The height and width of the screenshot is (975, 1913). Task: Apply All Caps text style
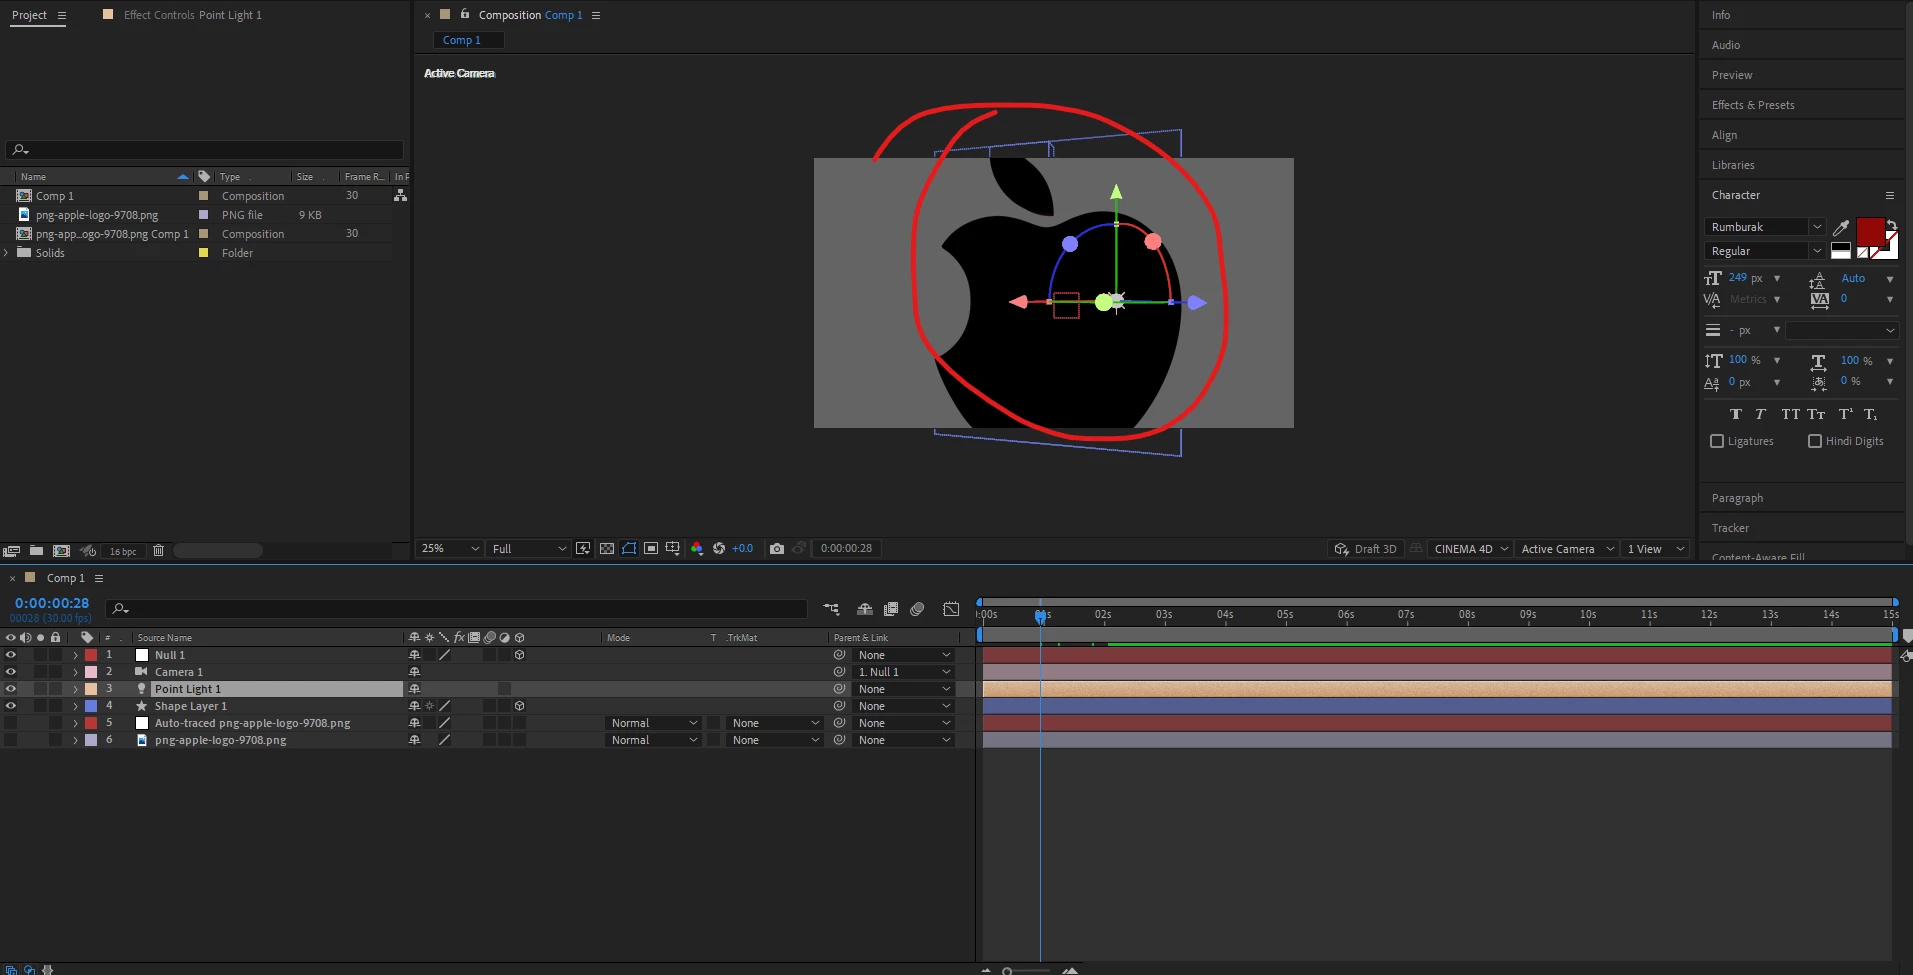pyautogui.click(x=1790, y=414)
